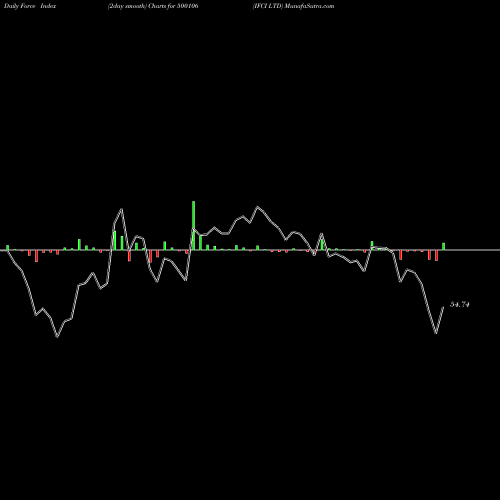Select the '(2day smooth) Charts for 500106' text

(153, 6)
